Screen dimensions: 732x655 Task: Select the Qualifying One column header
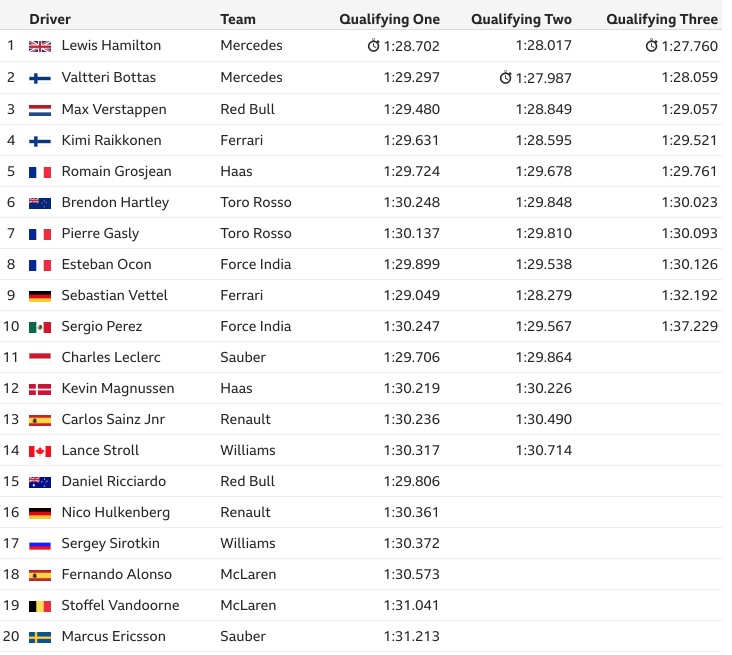click(x=389, y=19)
